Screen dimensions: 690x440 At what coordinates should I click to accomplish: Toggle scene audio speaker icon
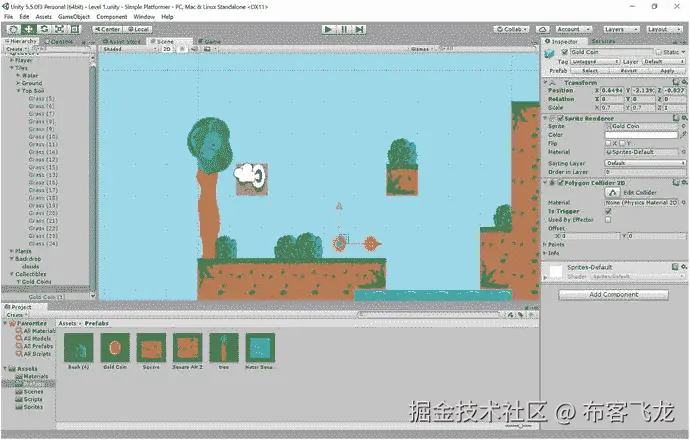(194, 49)
